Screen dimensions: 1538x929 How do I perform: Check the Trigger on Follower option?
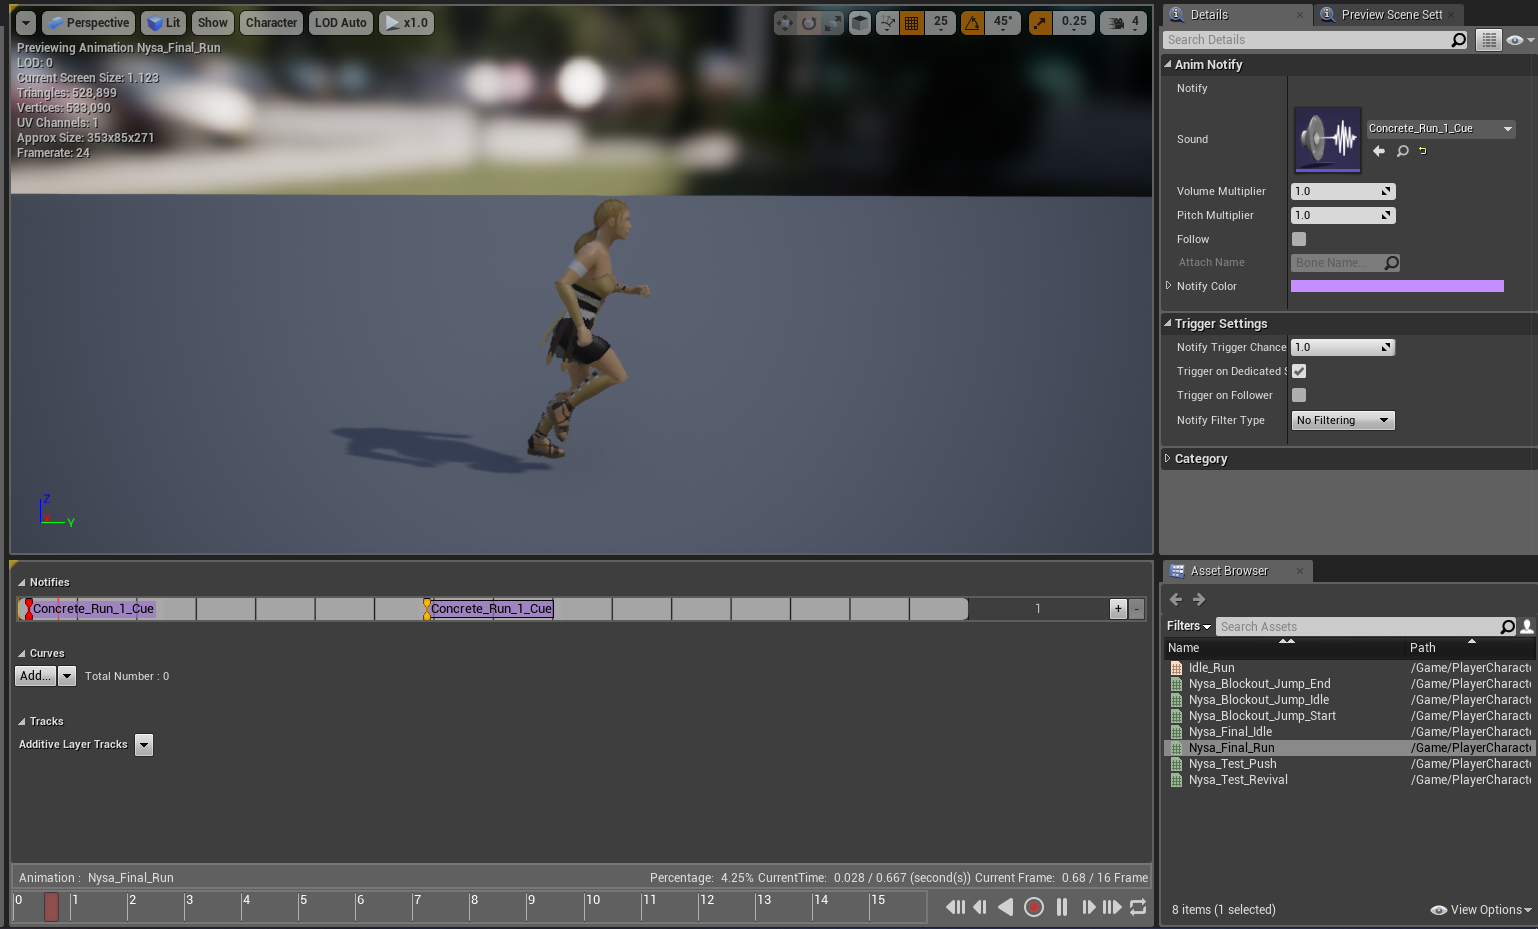pos(1298,395)
